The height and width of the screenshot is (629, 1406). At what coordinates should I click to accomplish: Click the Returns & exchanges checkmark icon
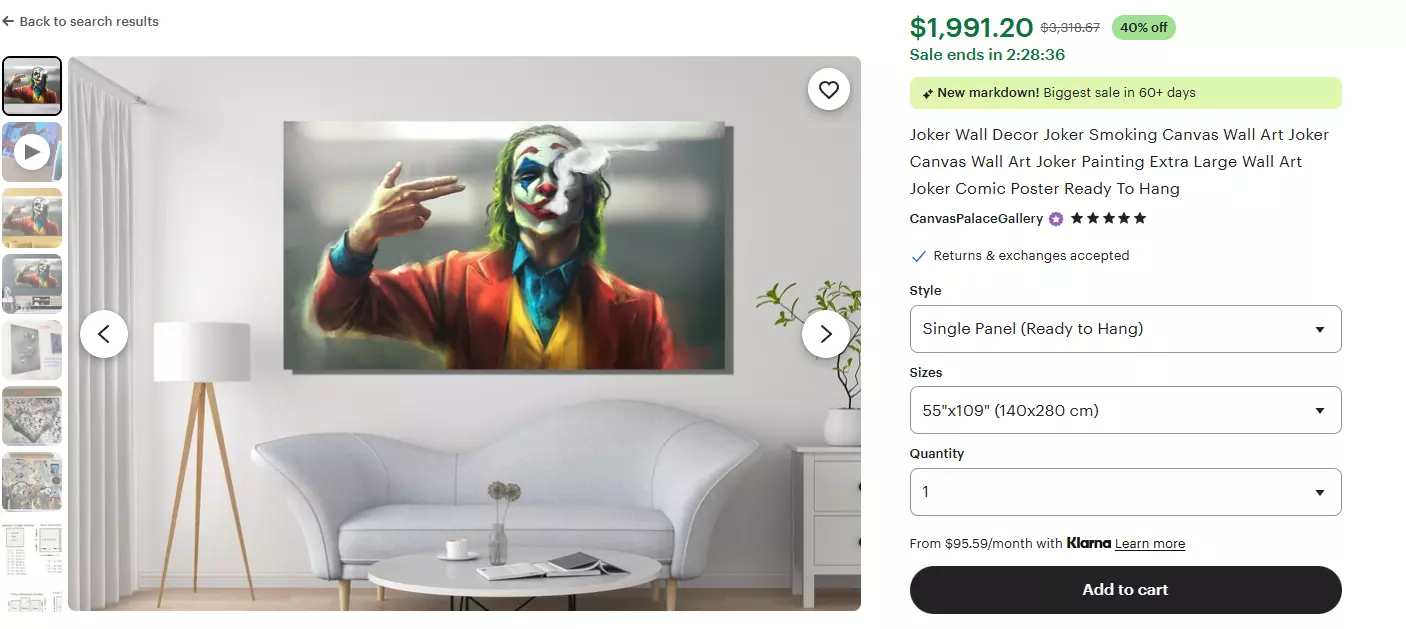[918, 256]
